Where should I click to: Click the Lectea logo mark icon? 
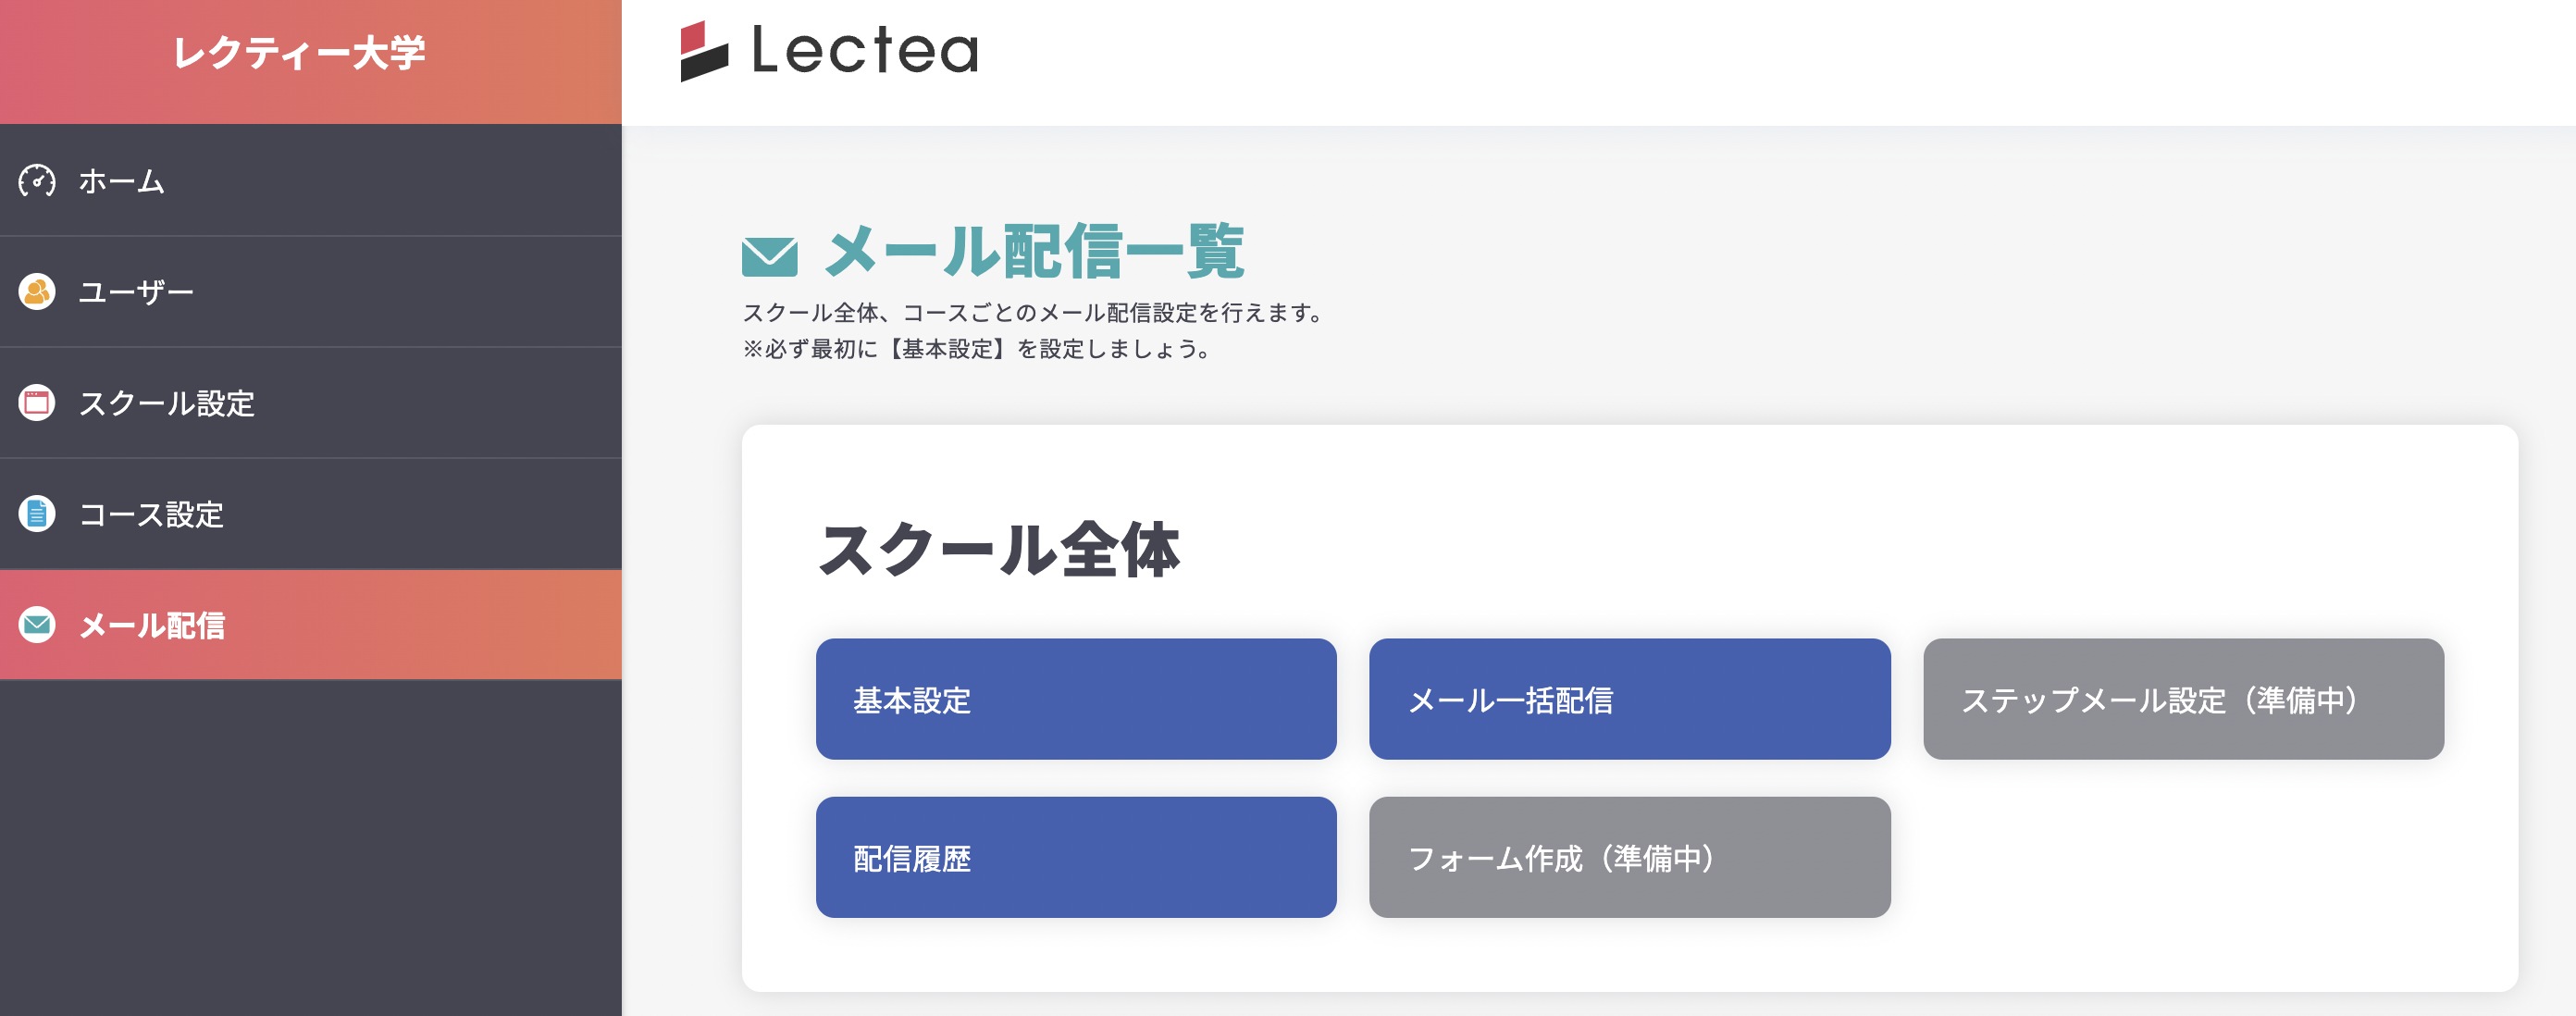tap(704, 51)
